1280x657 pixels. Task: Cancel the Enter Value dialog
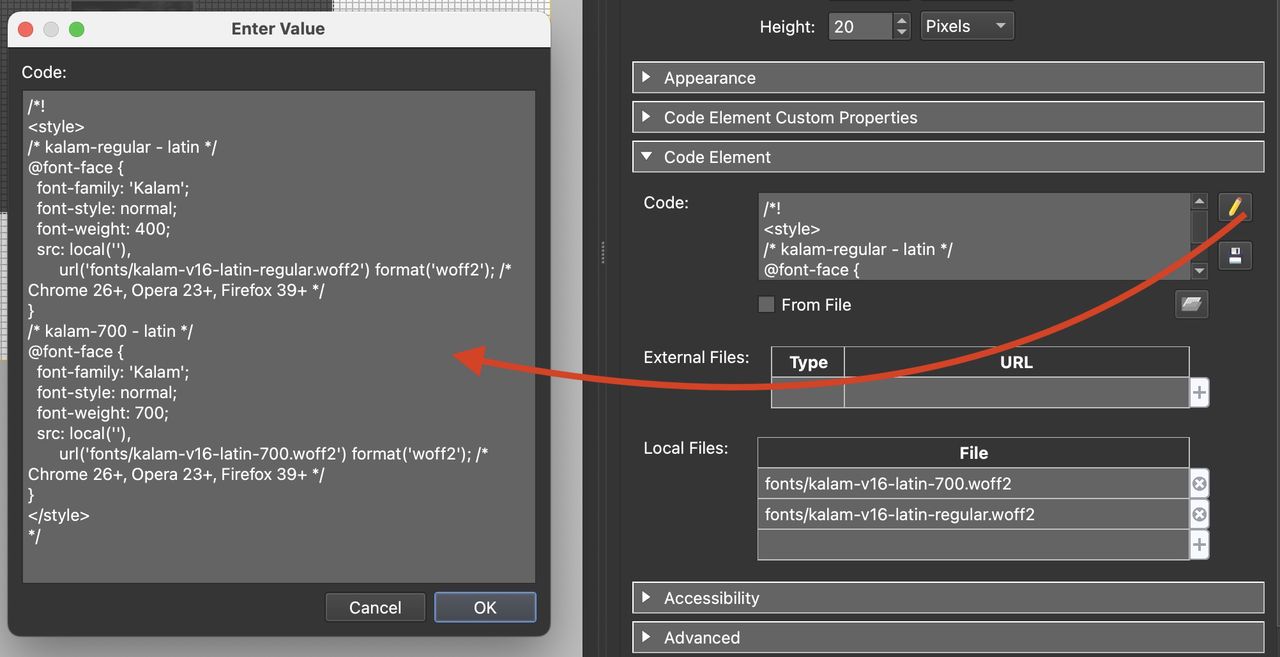[375, 607]
